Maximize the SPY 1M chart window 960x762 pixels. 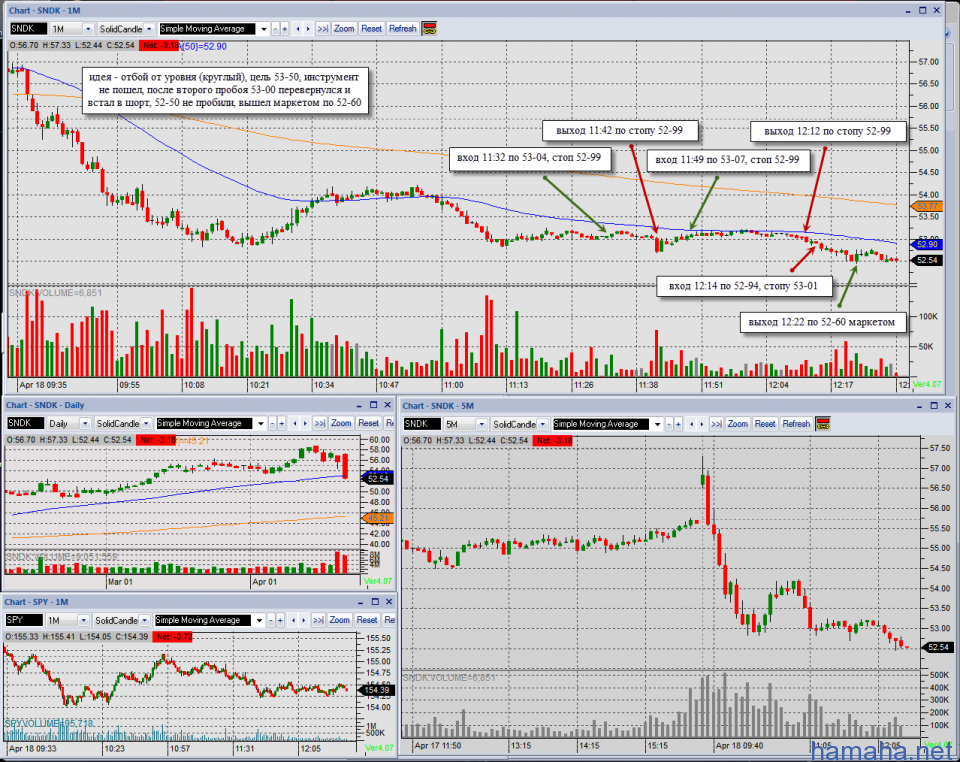(375, 602)
